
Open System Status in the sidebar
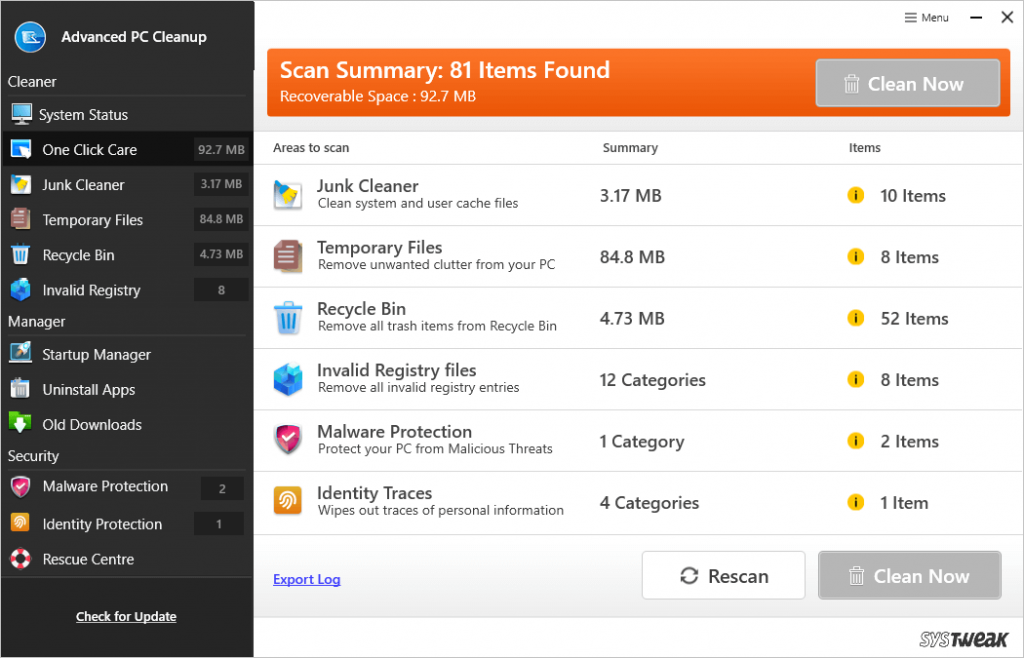pos(127,114)
